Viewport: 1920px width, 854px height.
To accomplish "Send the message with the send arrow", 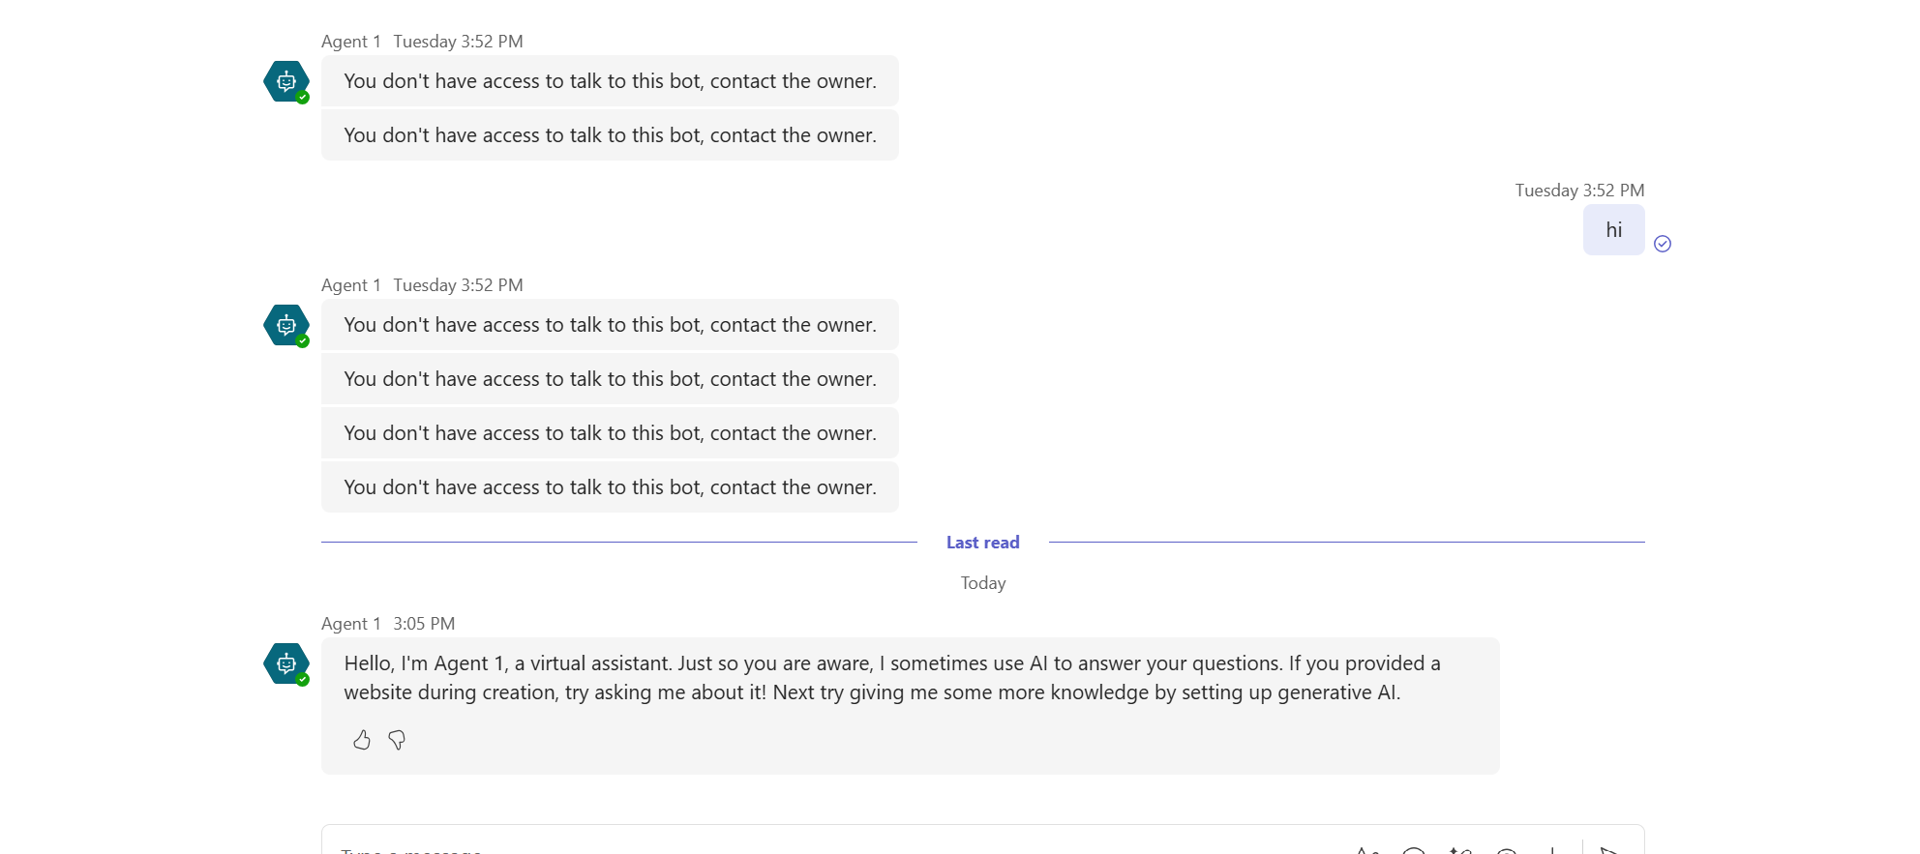I will tap(1610, 849).
